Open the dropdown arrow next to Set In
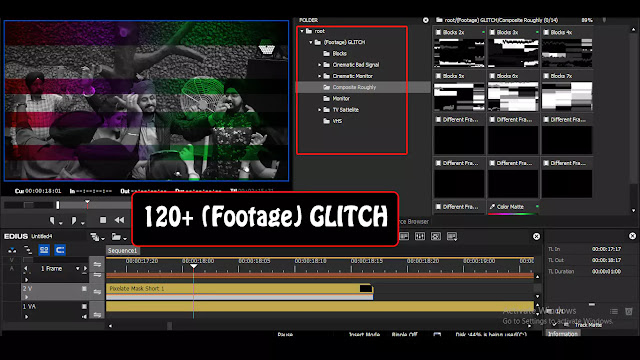Image resolution: width=640 pixels, height=360 pixels. pos(60,223)
